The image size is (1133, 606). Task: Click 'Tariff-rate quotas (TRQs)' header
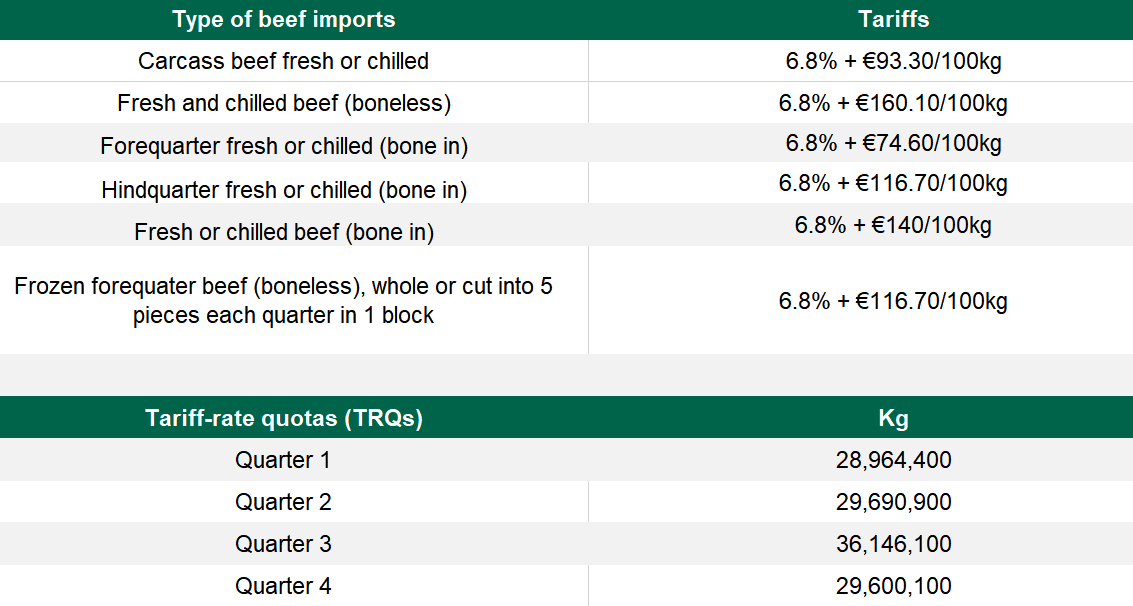(x=283, y=418)
